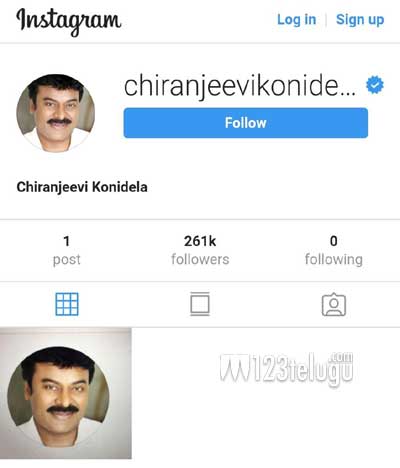Viewport: 400px width, 468px height.
Task: Open the 261k follower count
Action: (x=200, y=241)
